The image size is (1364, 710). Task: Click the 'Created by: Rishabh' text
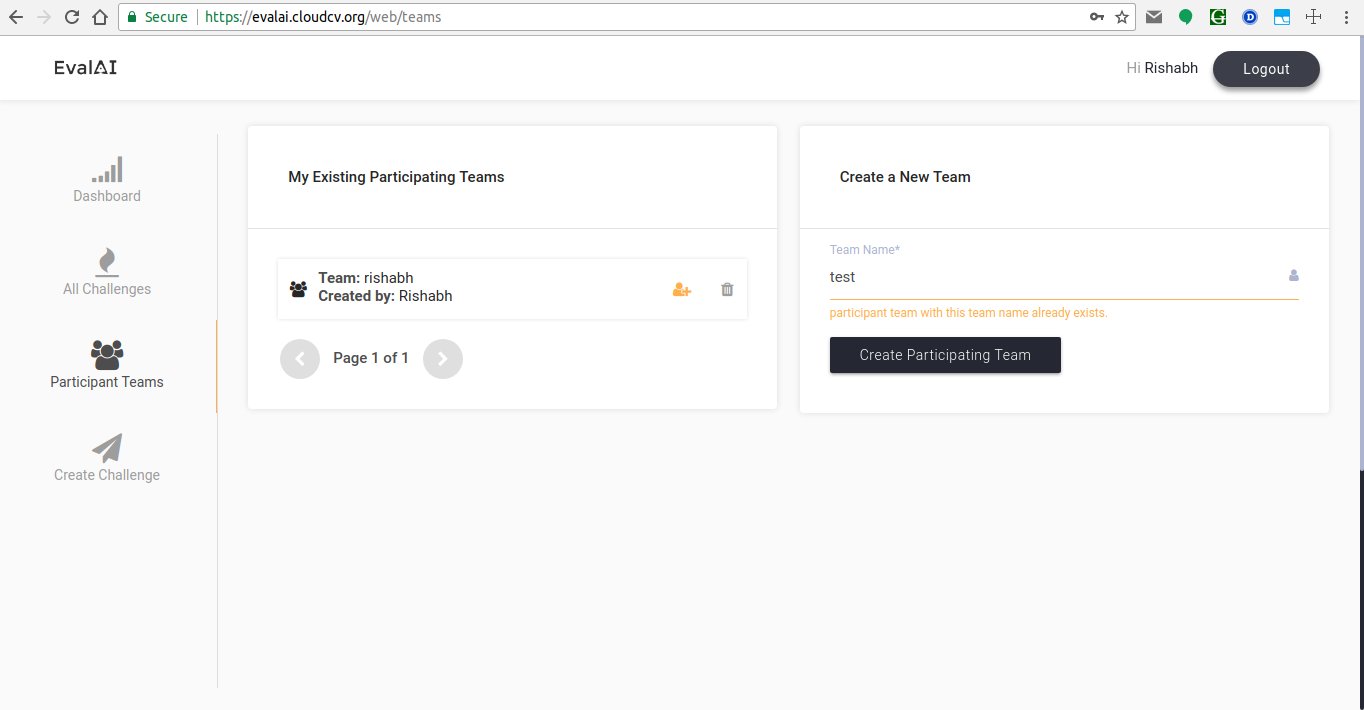click(385, 297)
